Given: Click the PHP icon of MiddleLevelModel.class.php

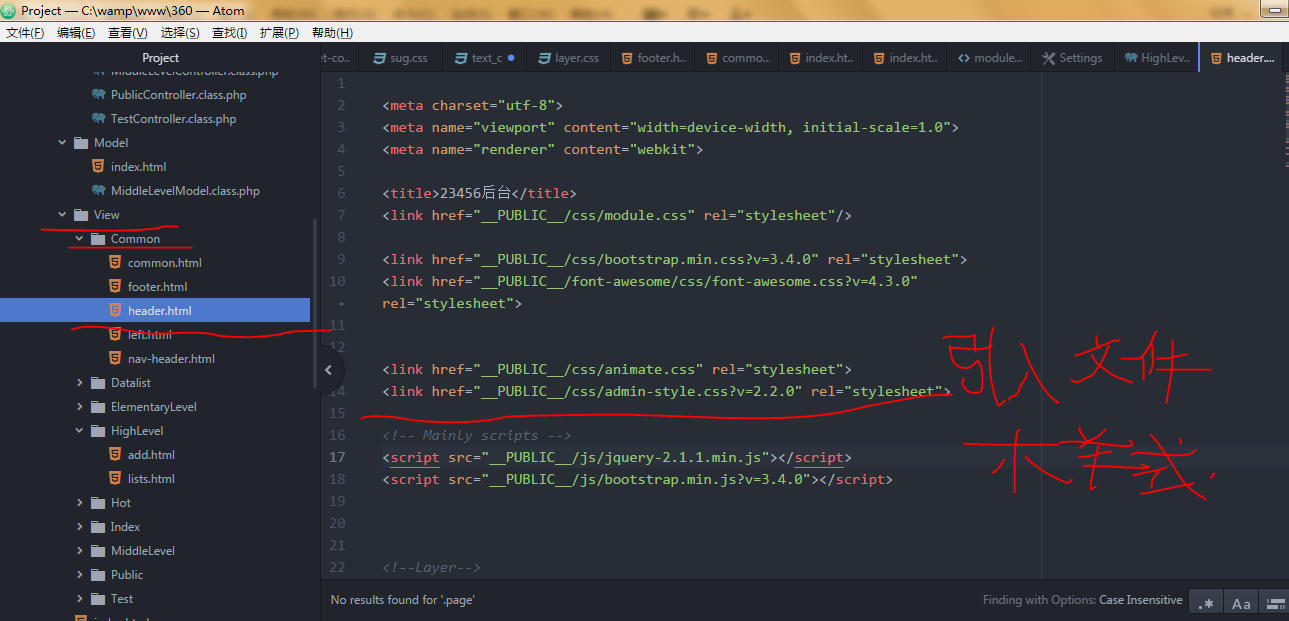Looking at the screenshot, I should pyautogui.click(x=98, y=191).
